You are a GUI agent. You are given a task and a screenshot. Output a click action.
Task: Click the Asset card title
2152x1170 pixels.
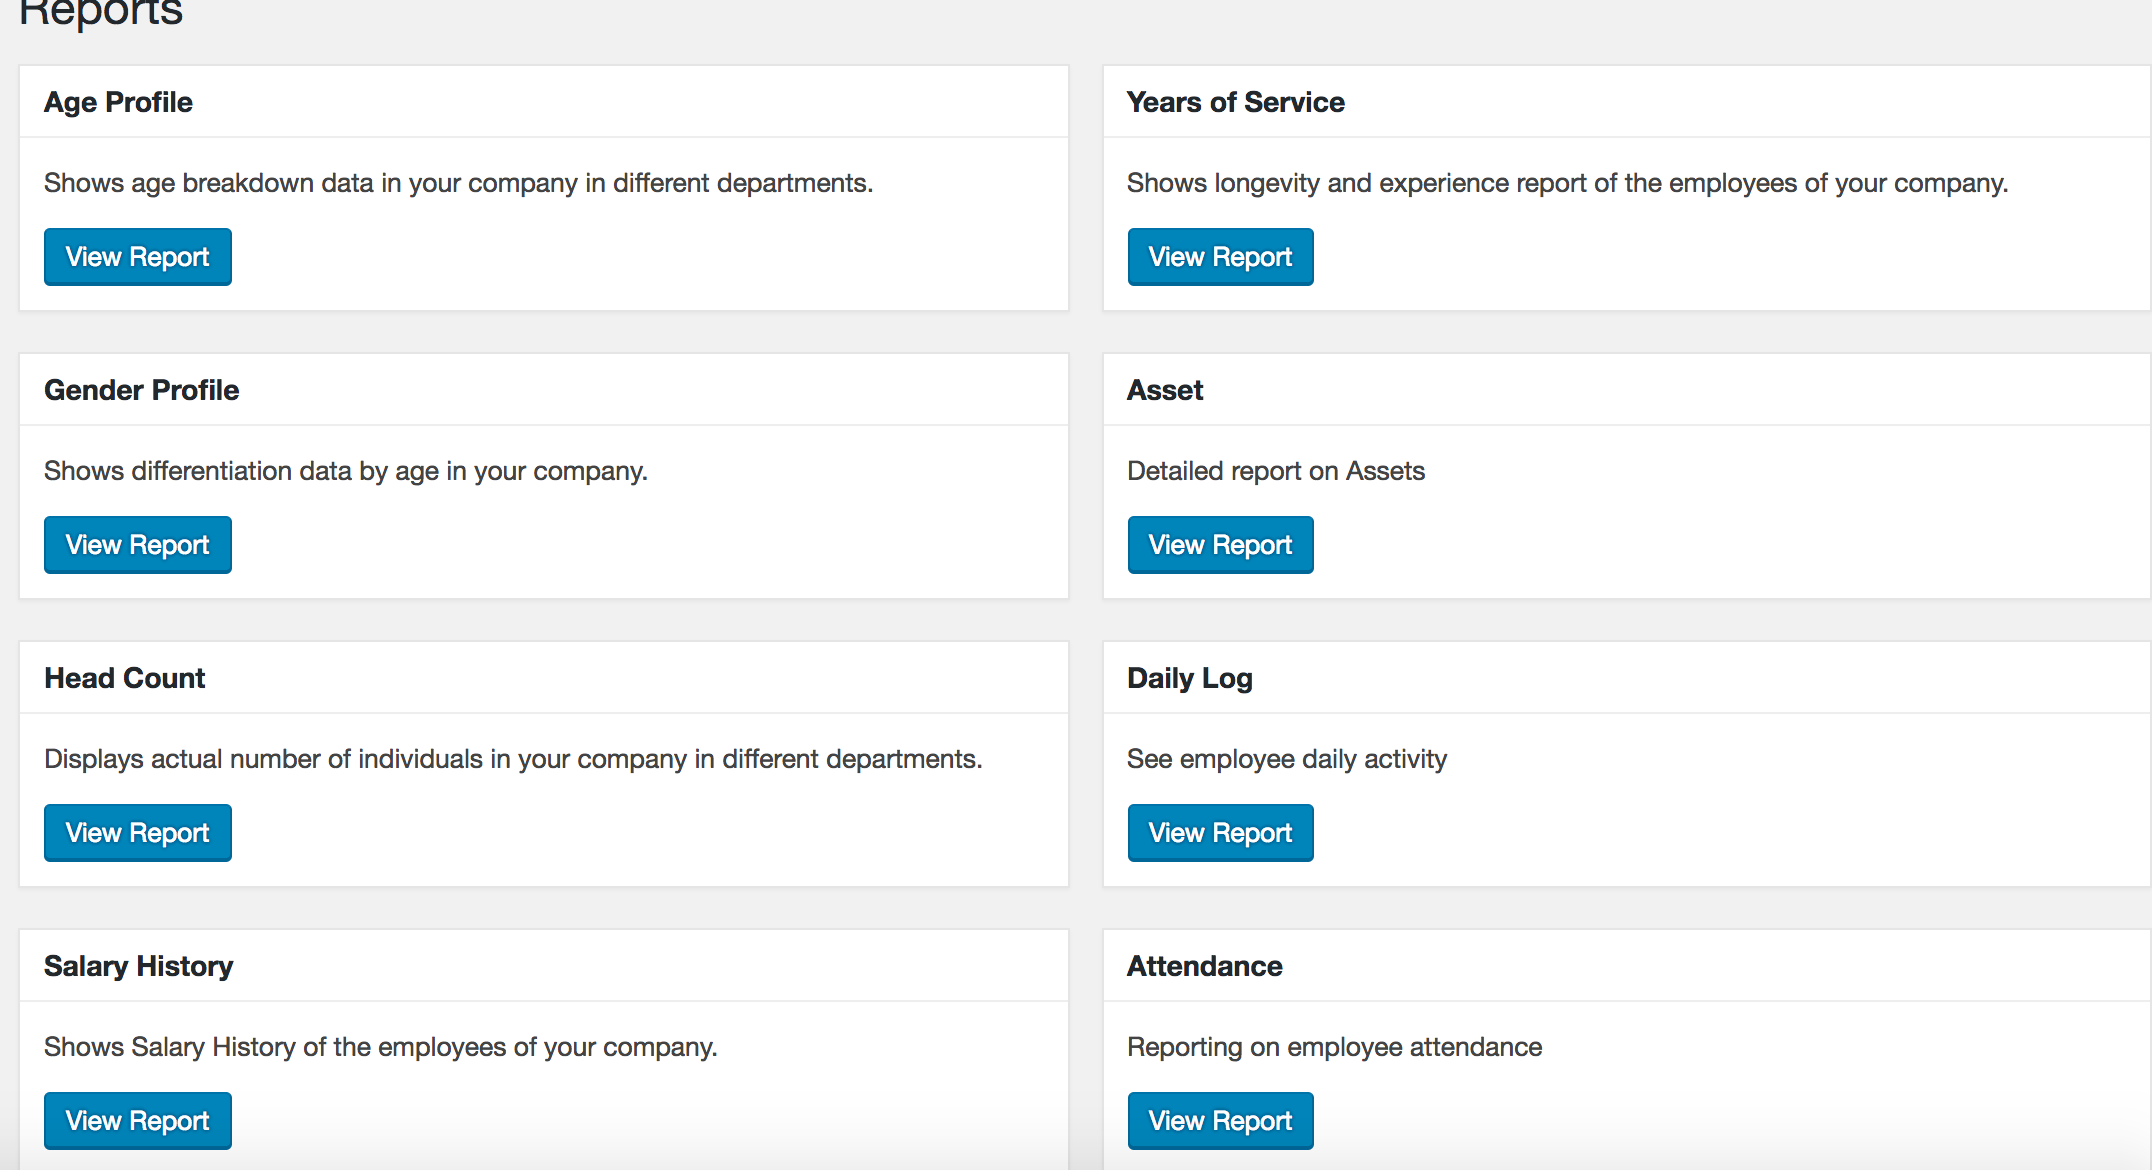(x=1165, y=390)
